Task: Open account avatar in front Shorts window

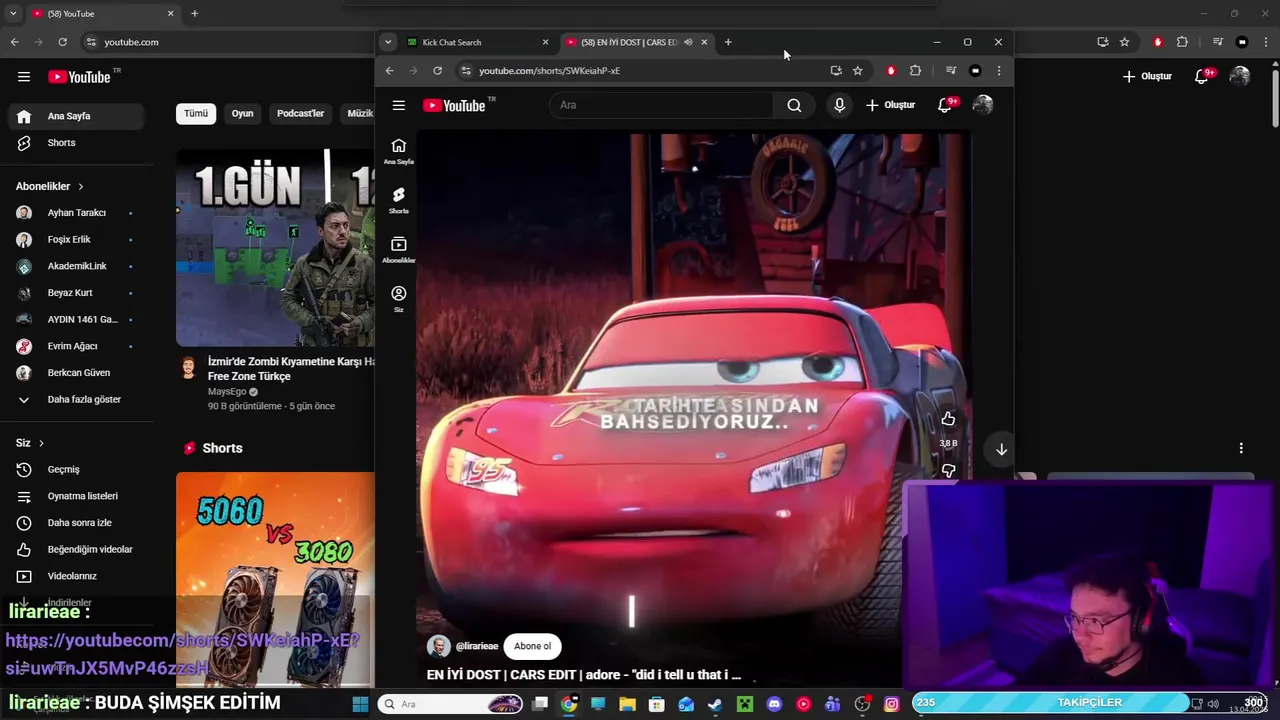Action: coord(983,105)
